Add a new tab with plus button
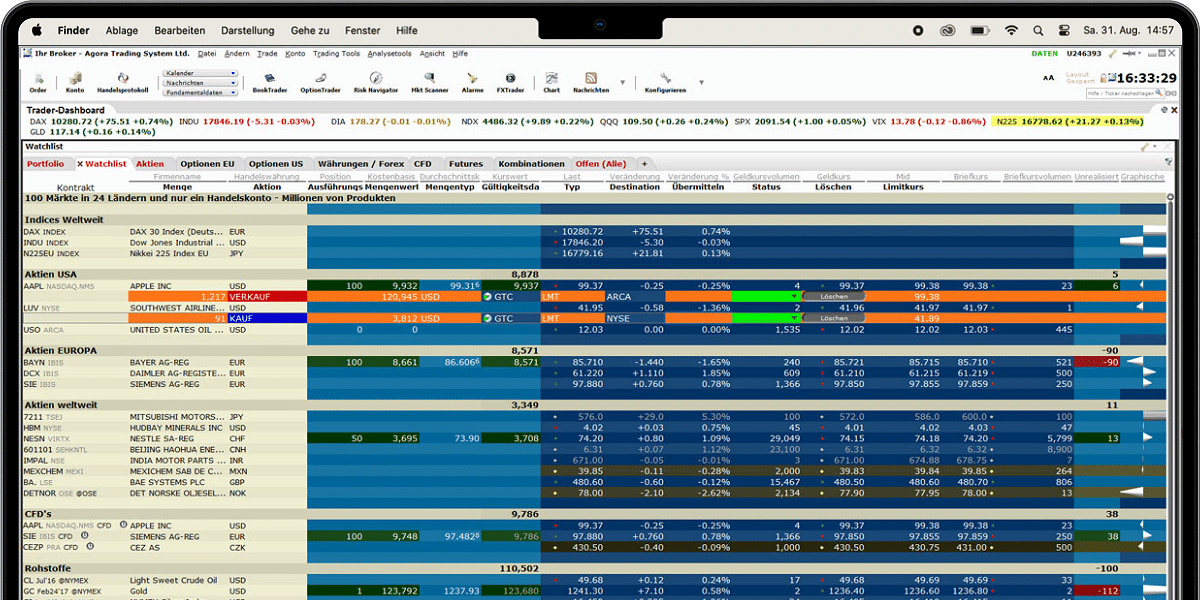1200x600 pixels. tap(644, 164)
